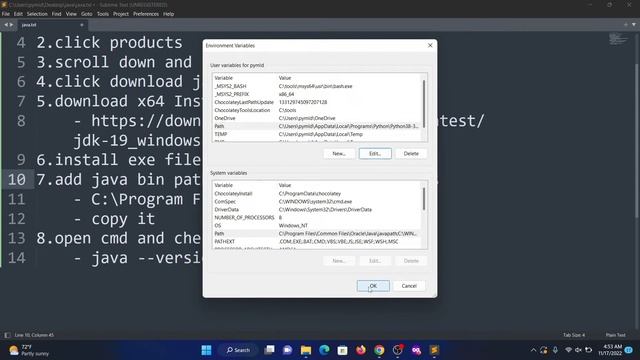Close the java.txt tab

[x=82, y=25]
